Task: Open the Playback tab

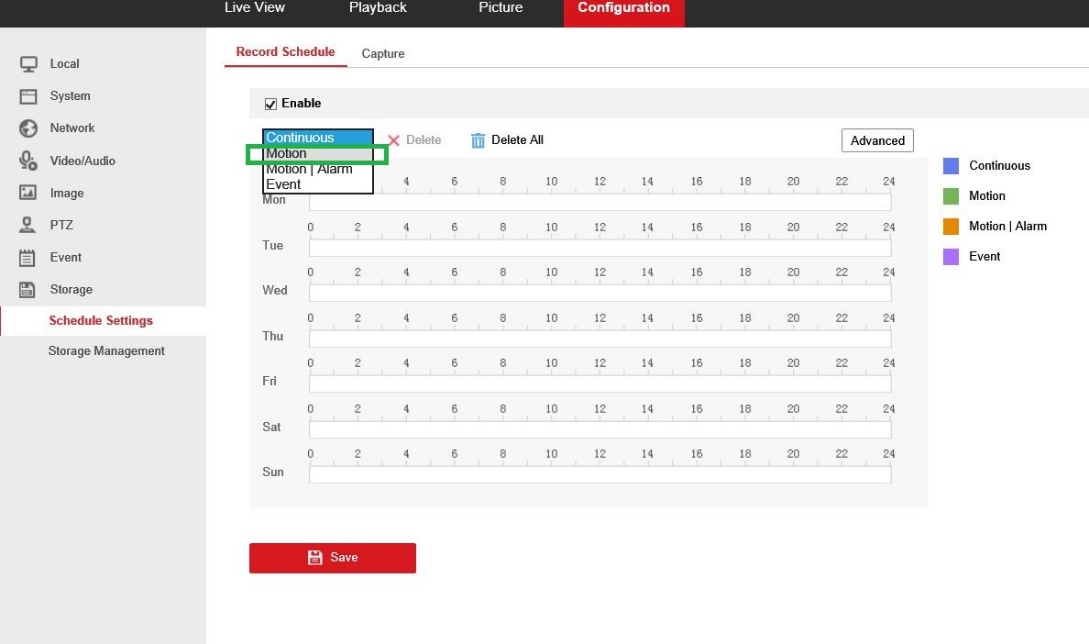Action: [x=378, y=8]
